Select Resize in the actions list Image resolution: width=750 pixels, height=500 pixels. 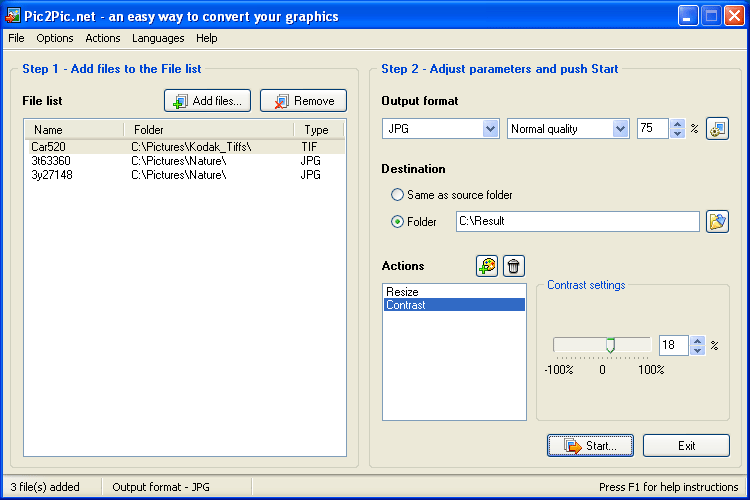click(454, 292)
